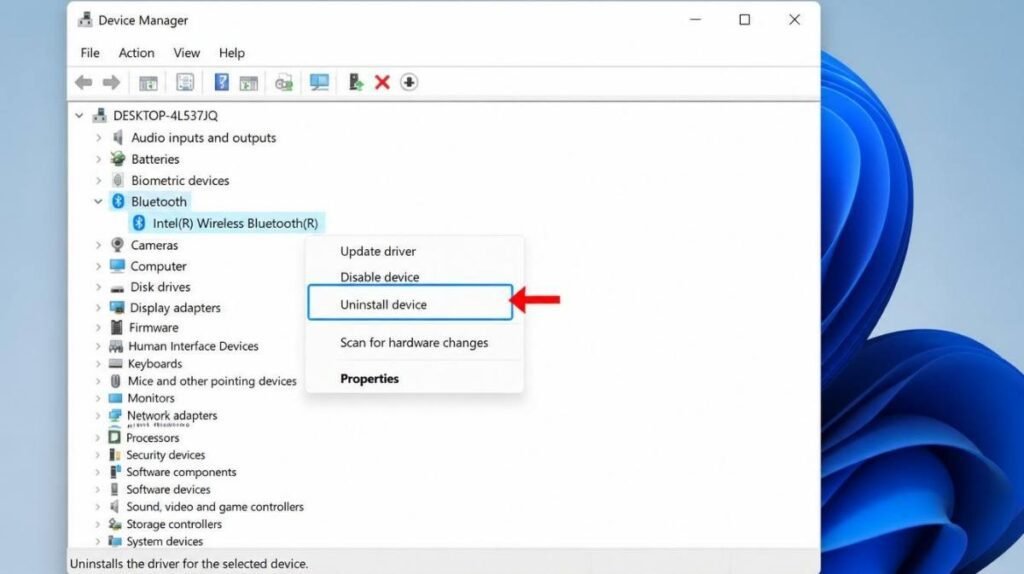The image size is (1024, 574).
Task: Click Show/Hide Console Tree toolbar icon
Action: click(148, 82)
